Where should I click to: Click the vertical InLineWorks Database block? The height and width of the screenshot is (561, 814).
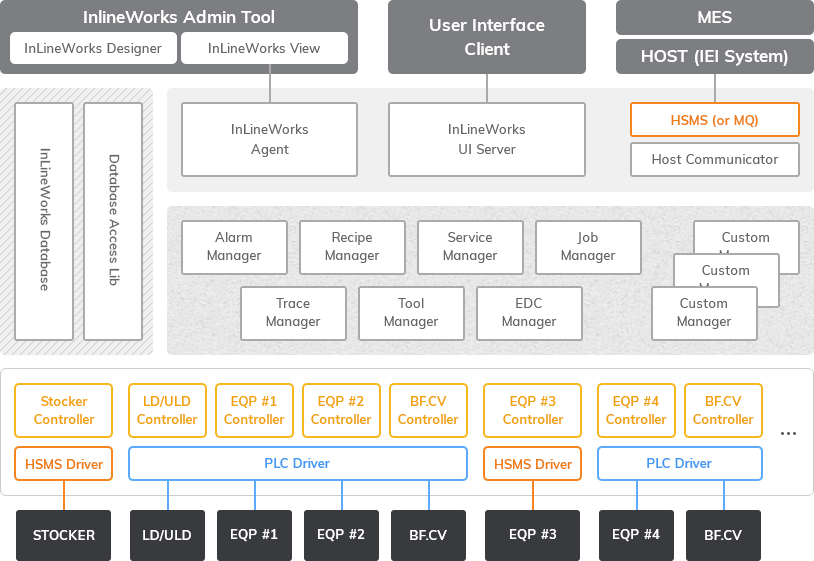click(44, 221)
